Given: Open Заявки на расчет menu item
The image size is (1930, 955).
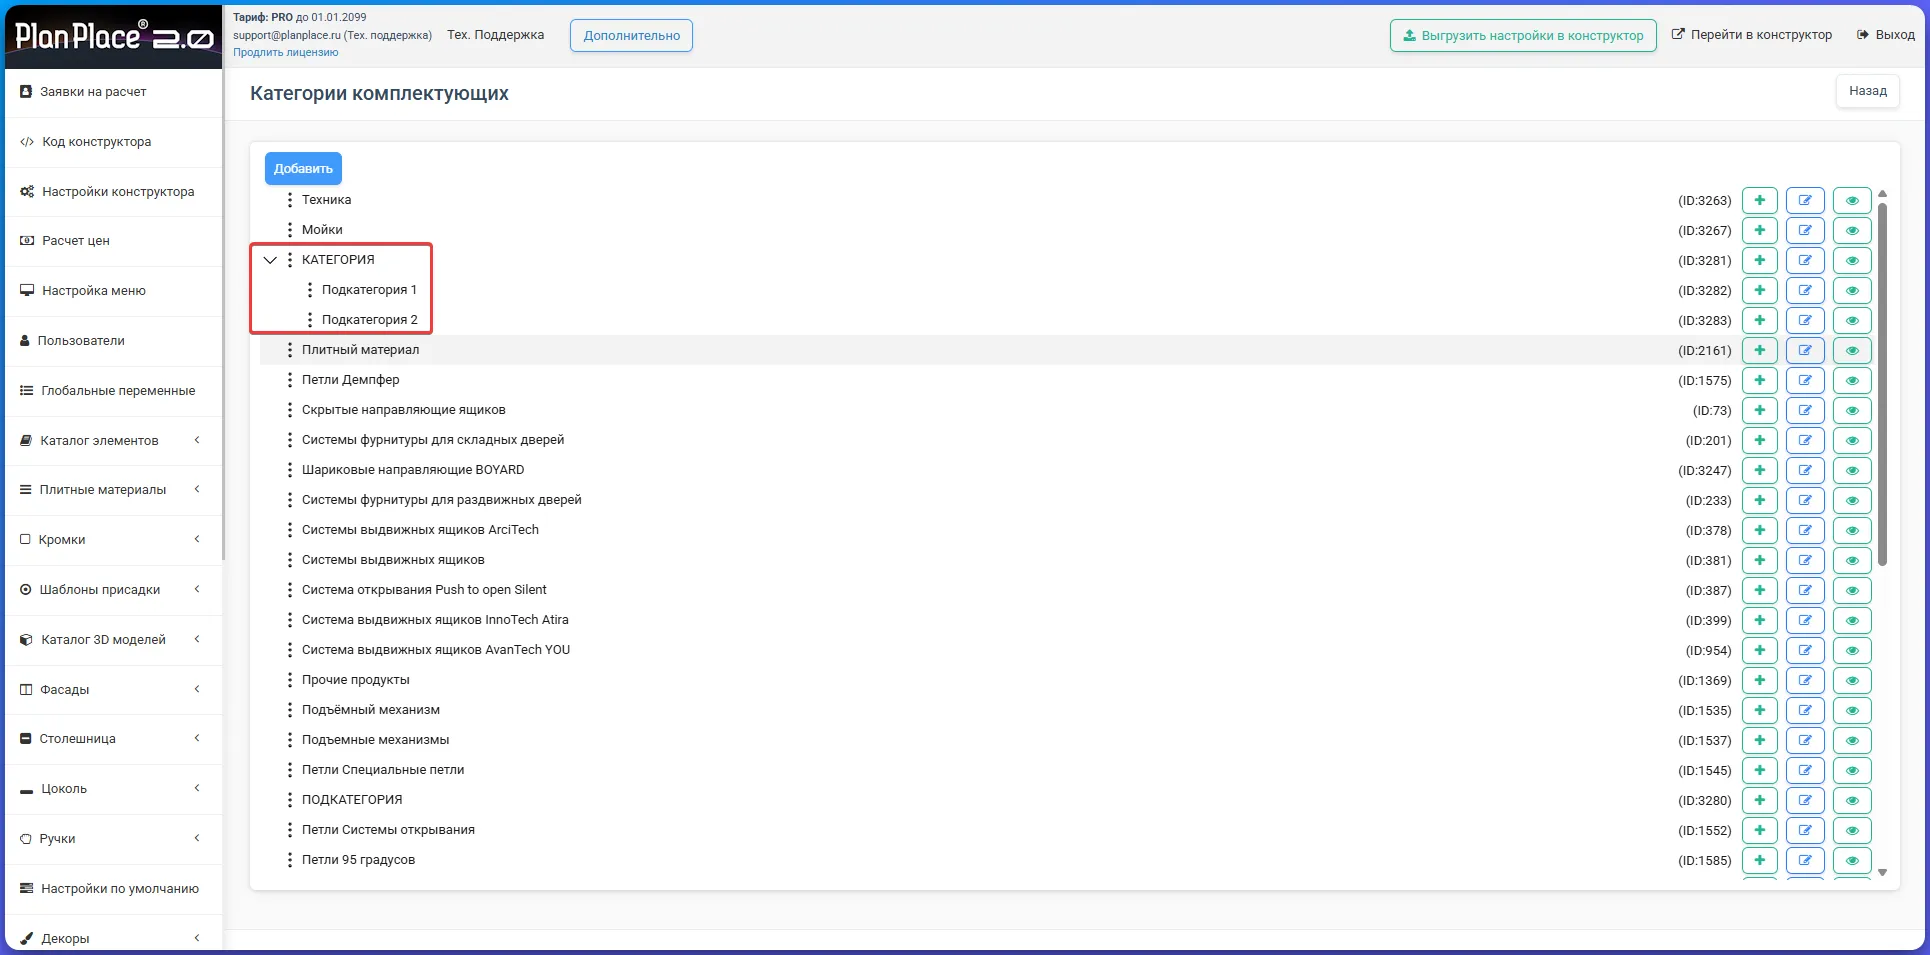Looking at the screenshot, I should (x=113, y=92).
